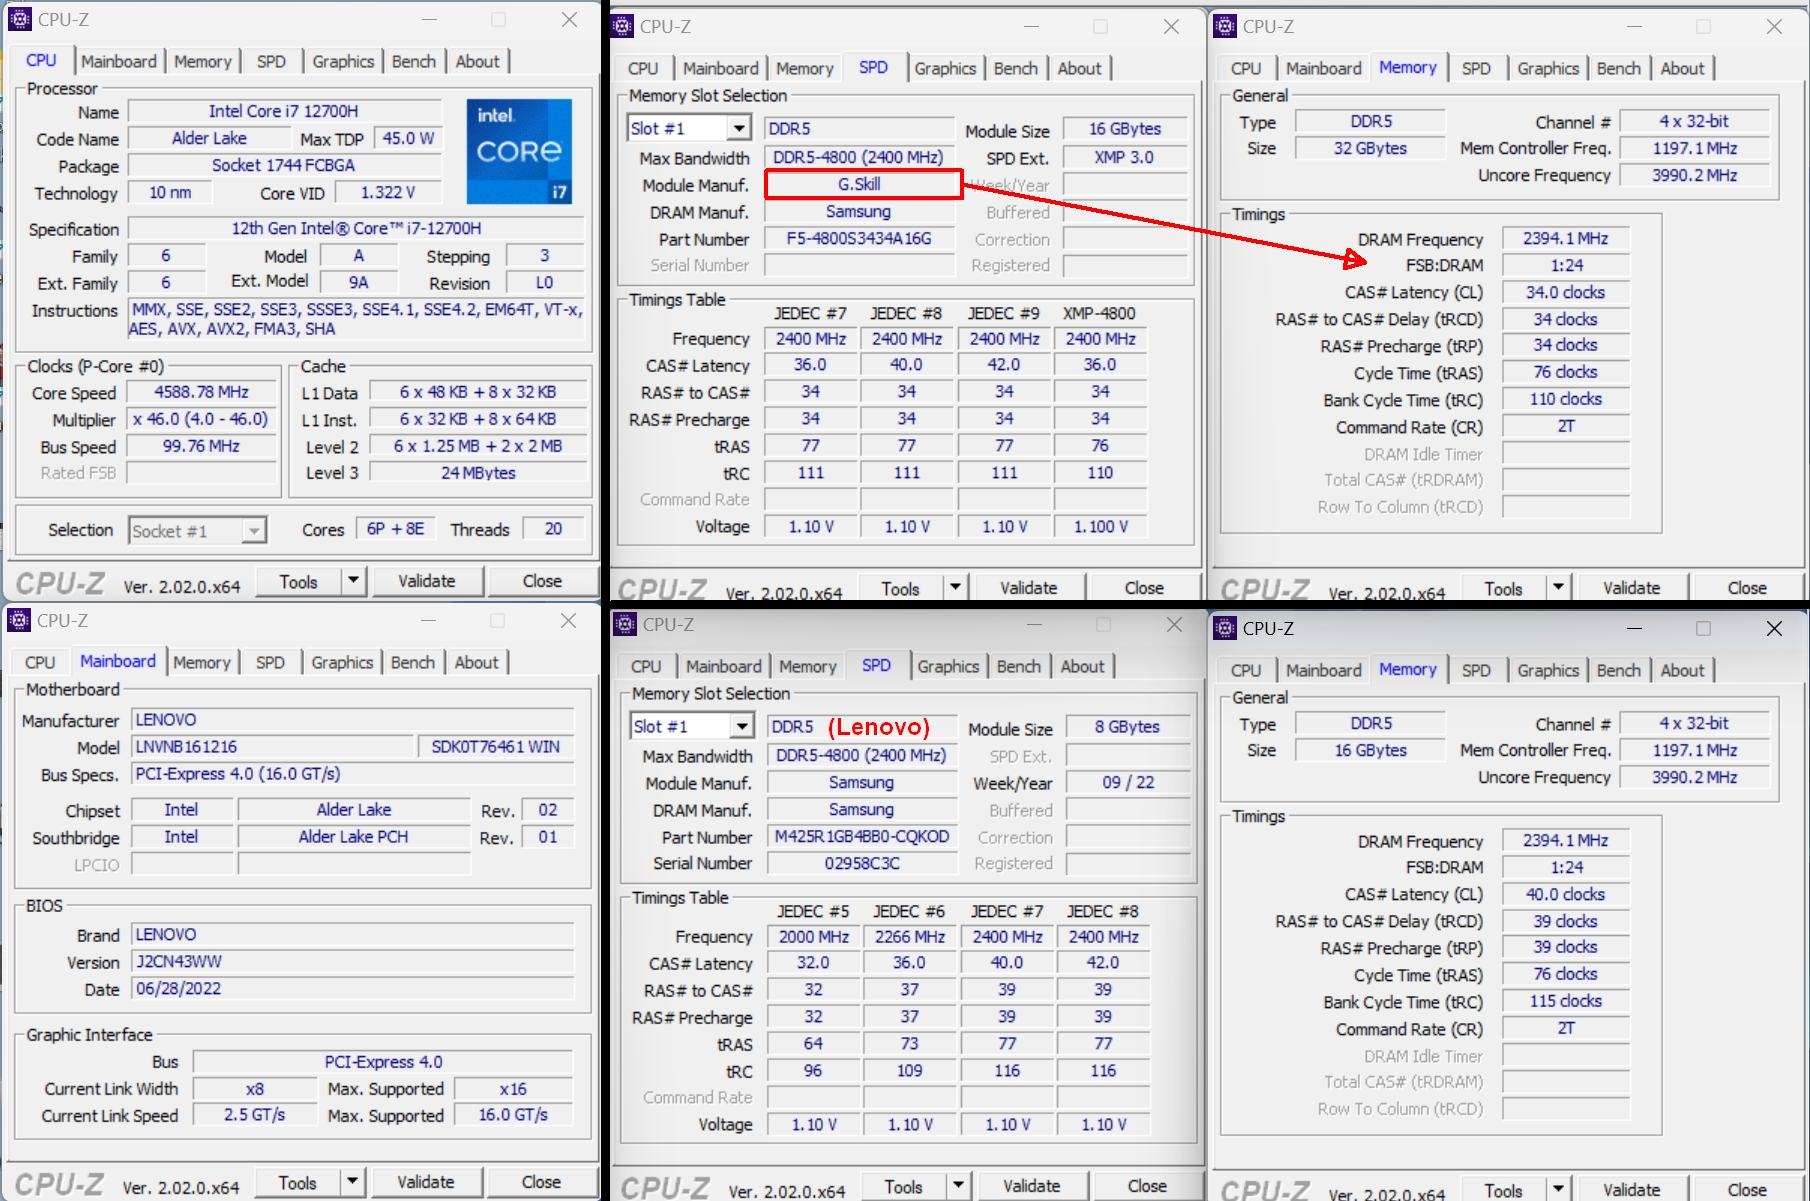Switch to Memory tab in the G.Skill SPD window
The height and width of the screenshot is (1201, 1810).
click(805, 68)
